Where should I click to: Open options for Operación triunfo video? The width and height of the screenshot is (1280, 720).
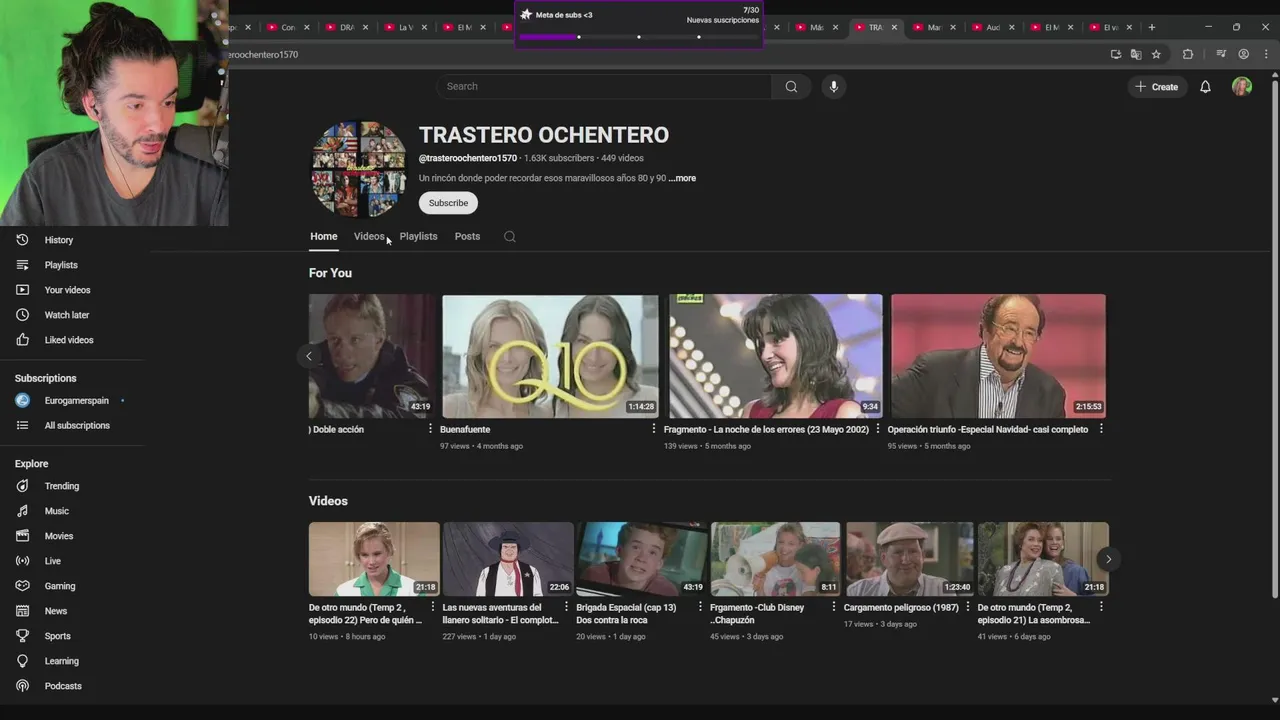click(x=1101, y=429)
